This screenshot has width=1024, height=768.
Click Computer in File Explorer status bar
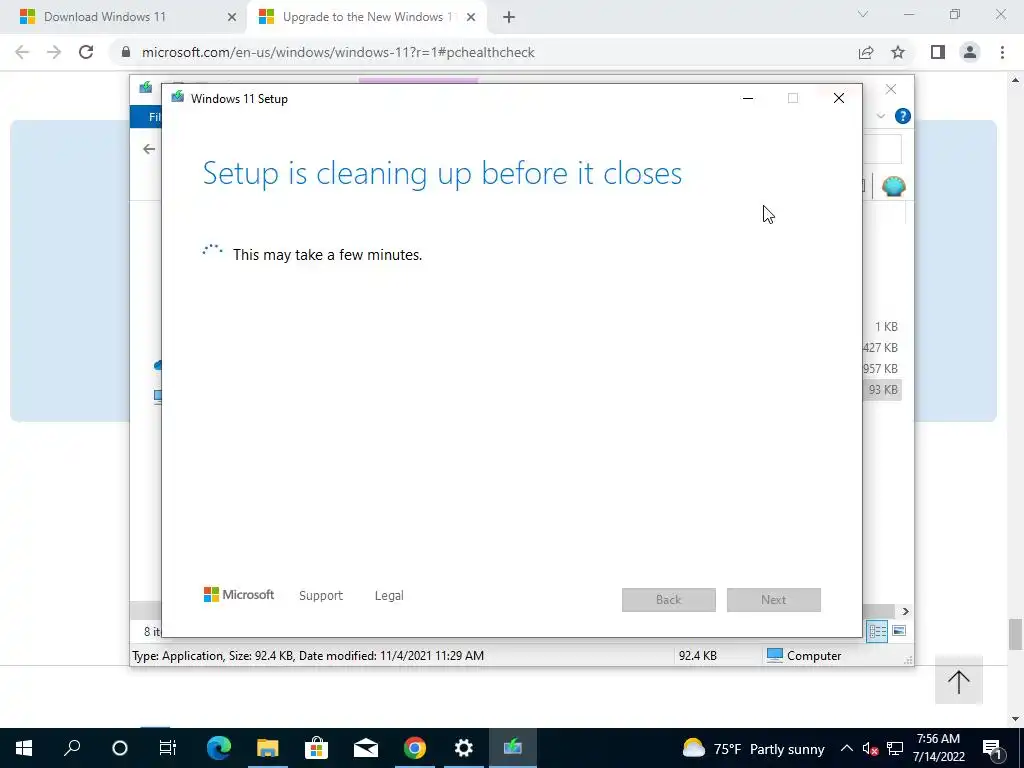pyautogui.click(x=804, y=656)
